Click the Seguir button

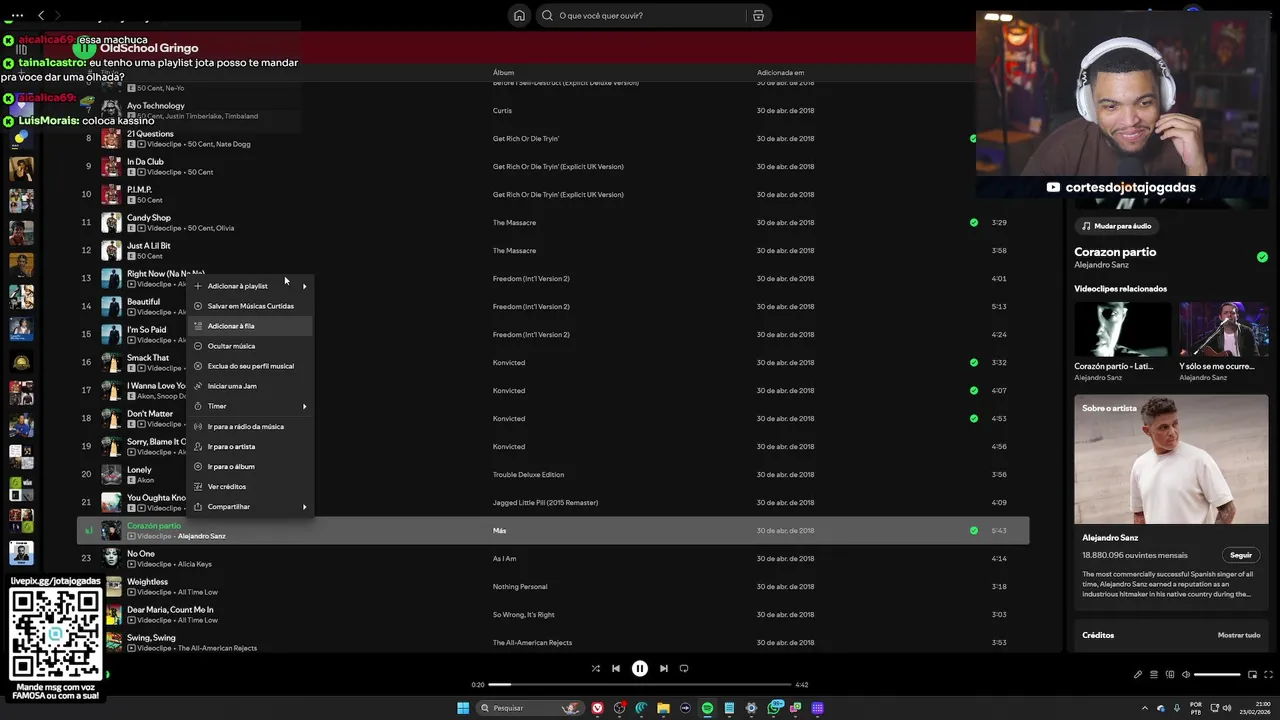(x=1241, y=555)
